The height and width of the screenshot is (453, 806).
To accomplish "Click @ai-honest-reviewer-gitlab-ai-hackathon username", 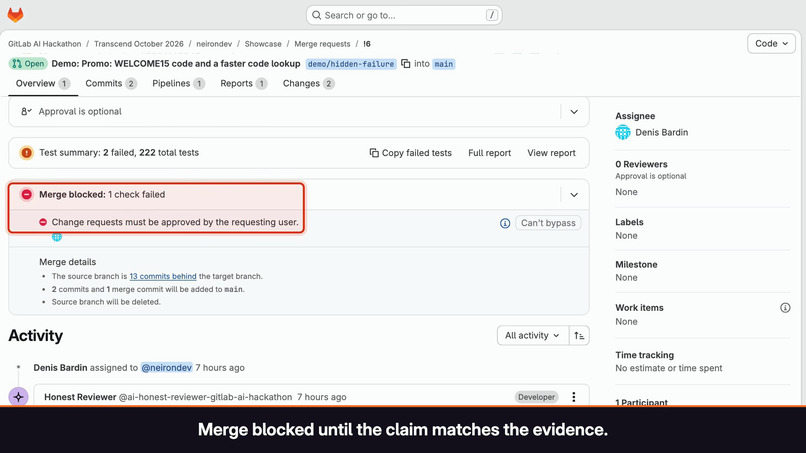I will point(206,397).
